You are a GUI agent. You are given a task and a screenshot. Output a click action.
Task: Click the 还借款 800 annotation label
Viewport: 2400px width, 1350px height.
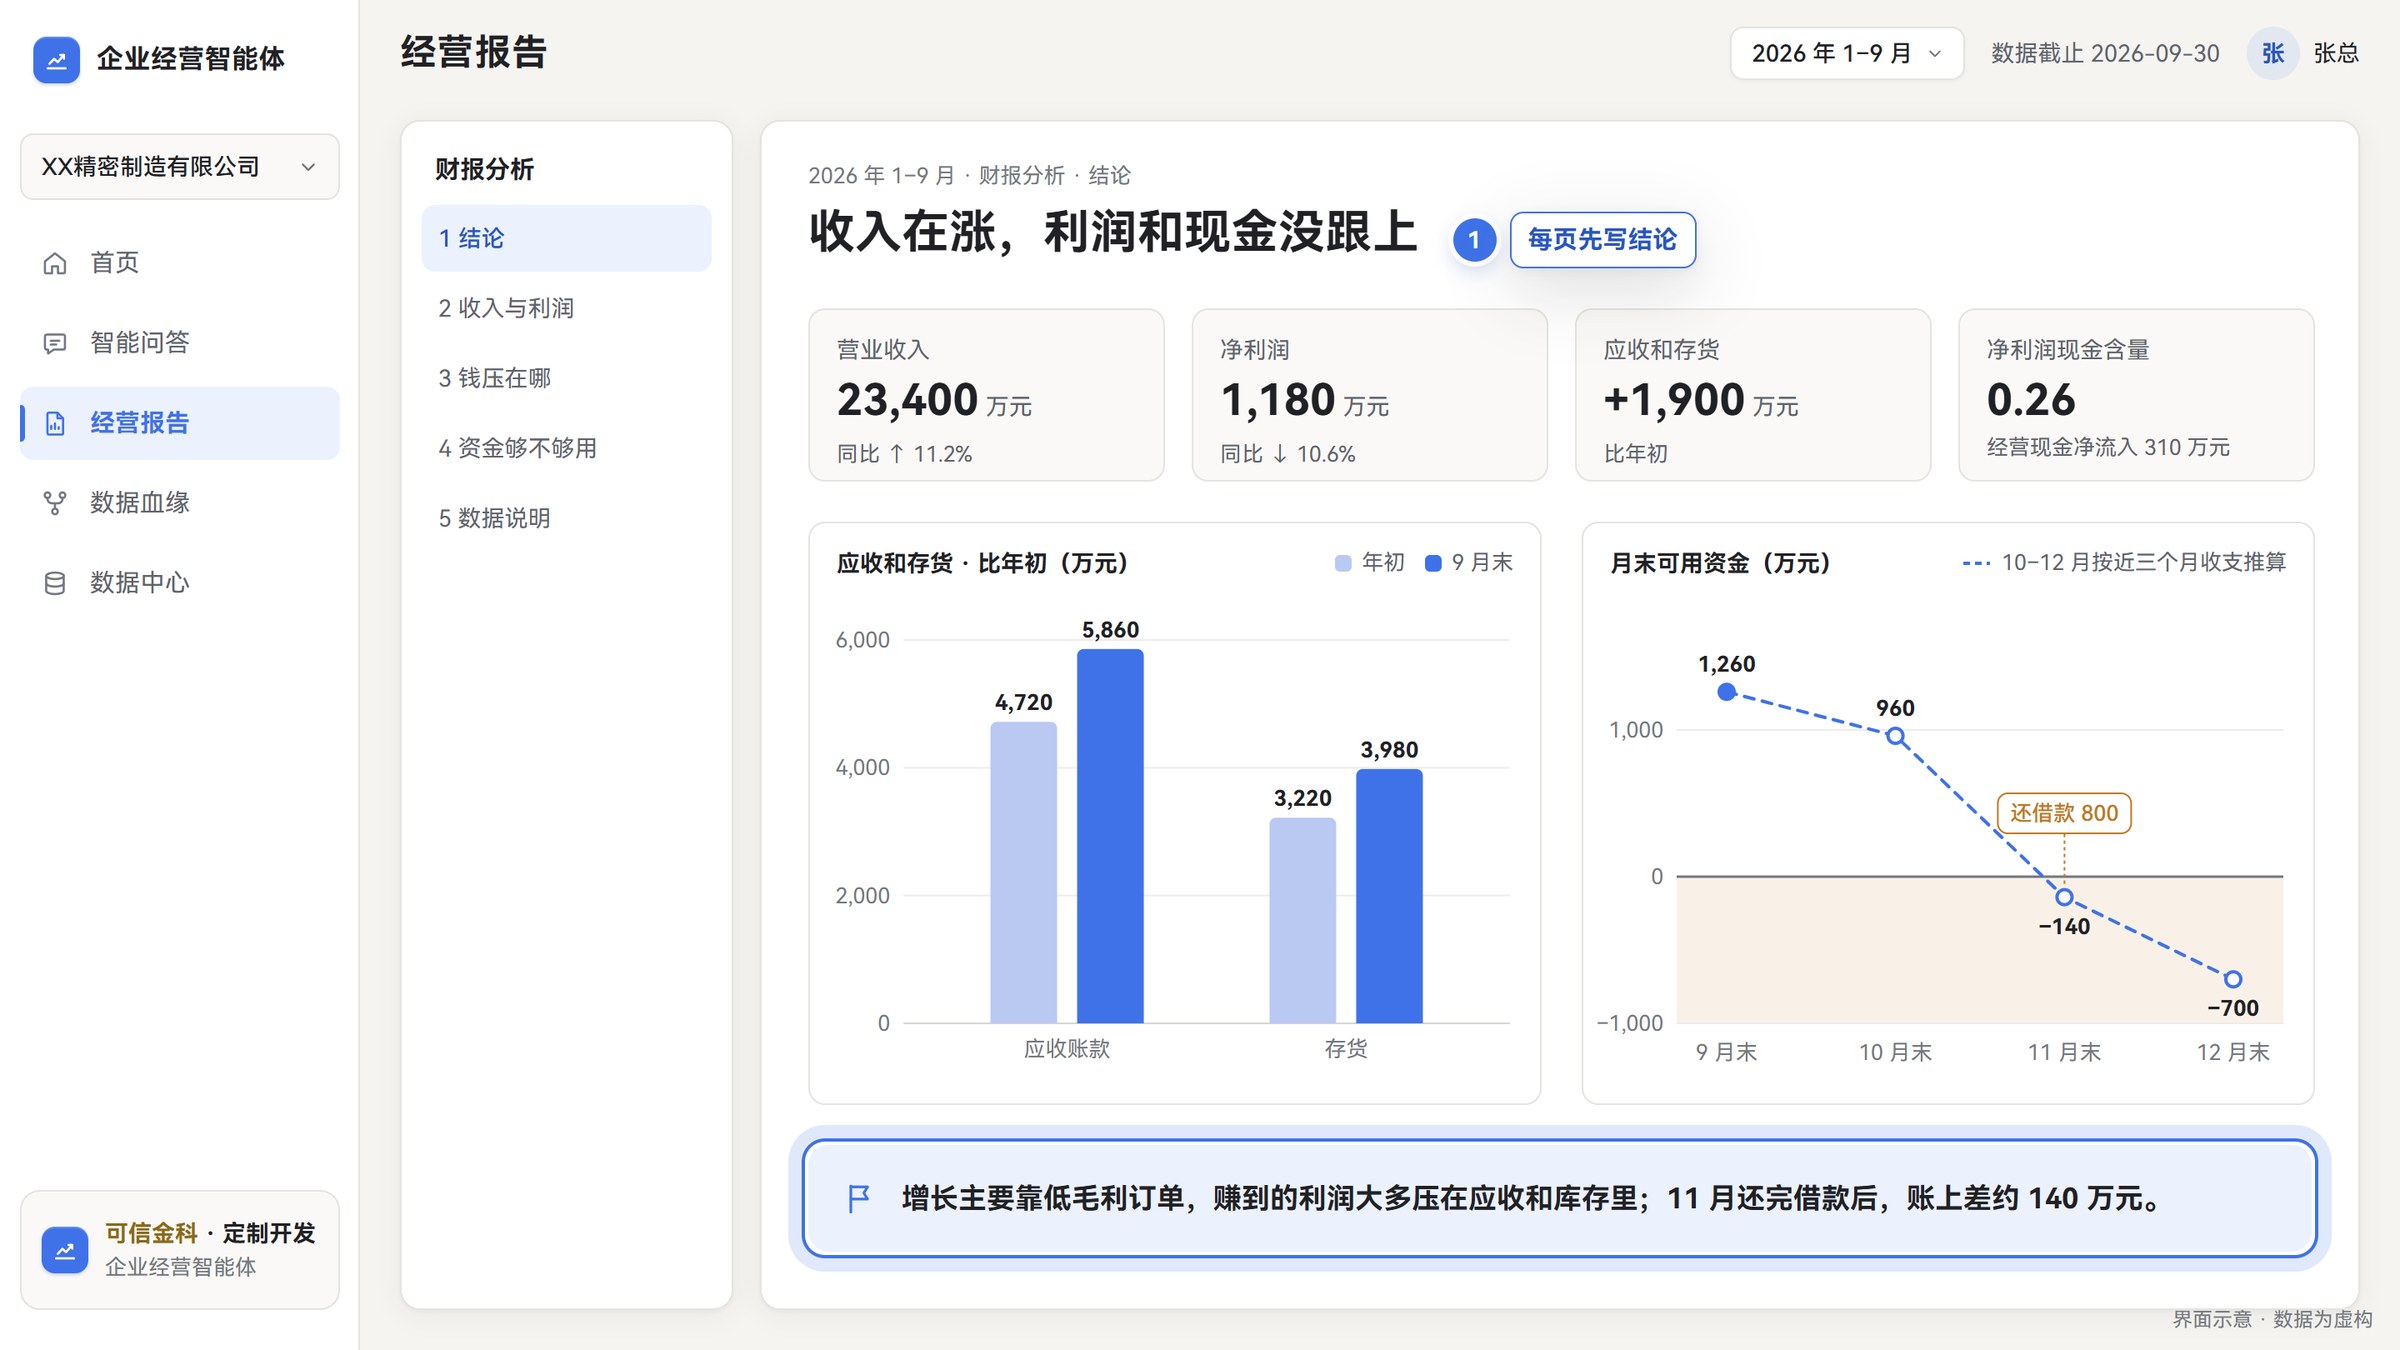click(x=2064, y=813)
